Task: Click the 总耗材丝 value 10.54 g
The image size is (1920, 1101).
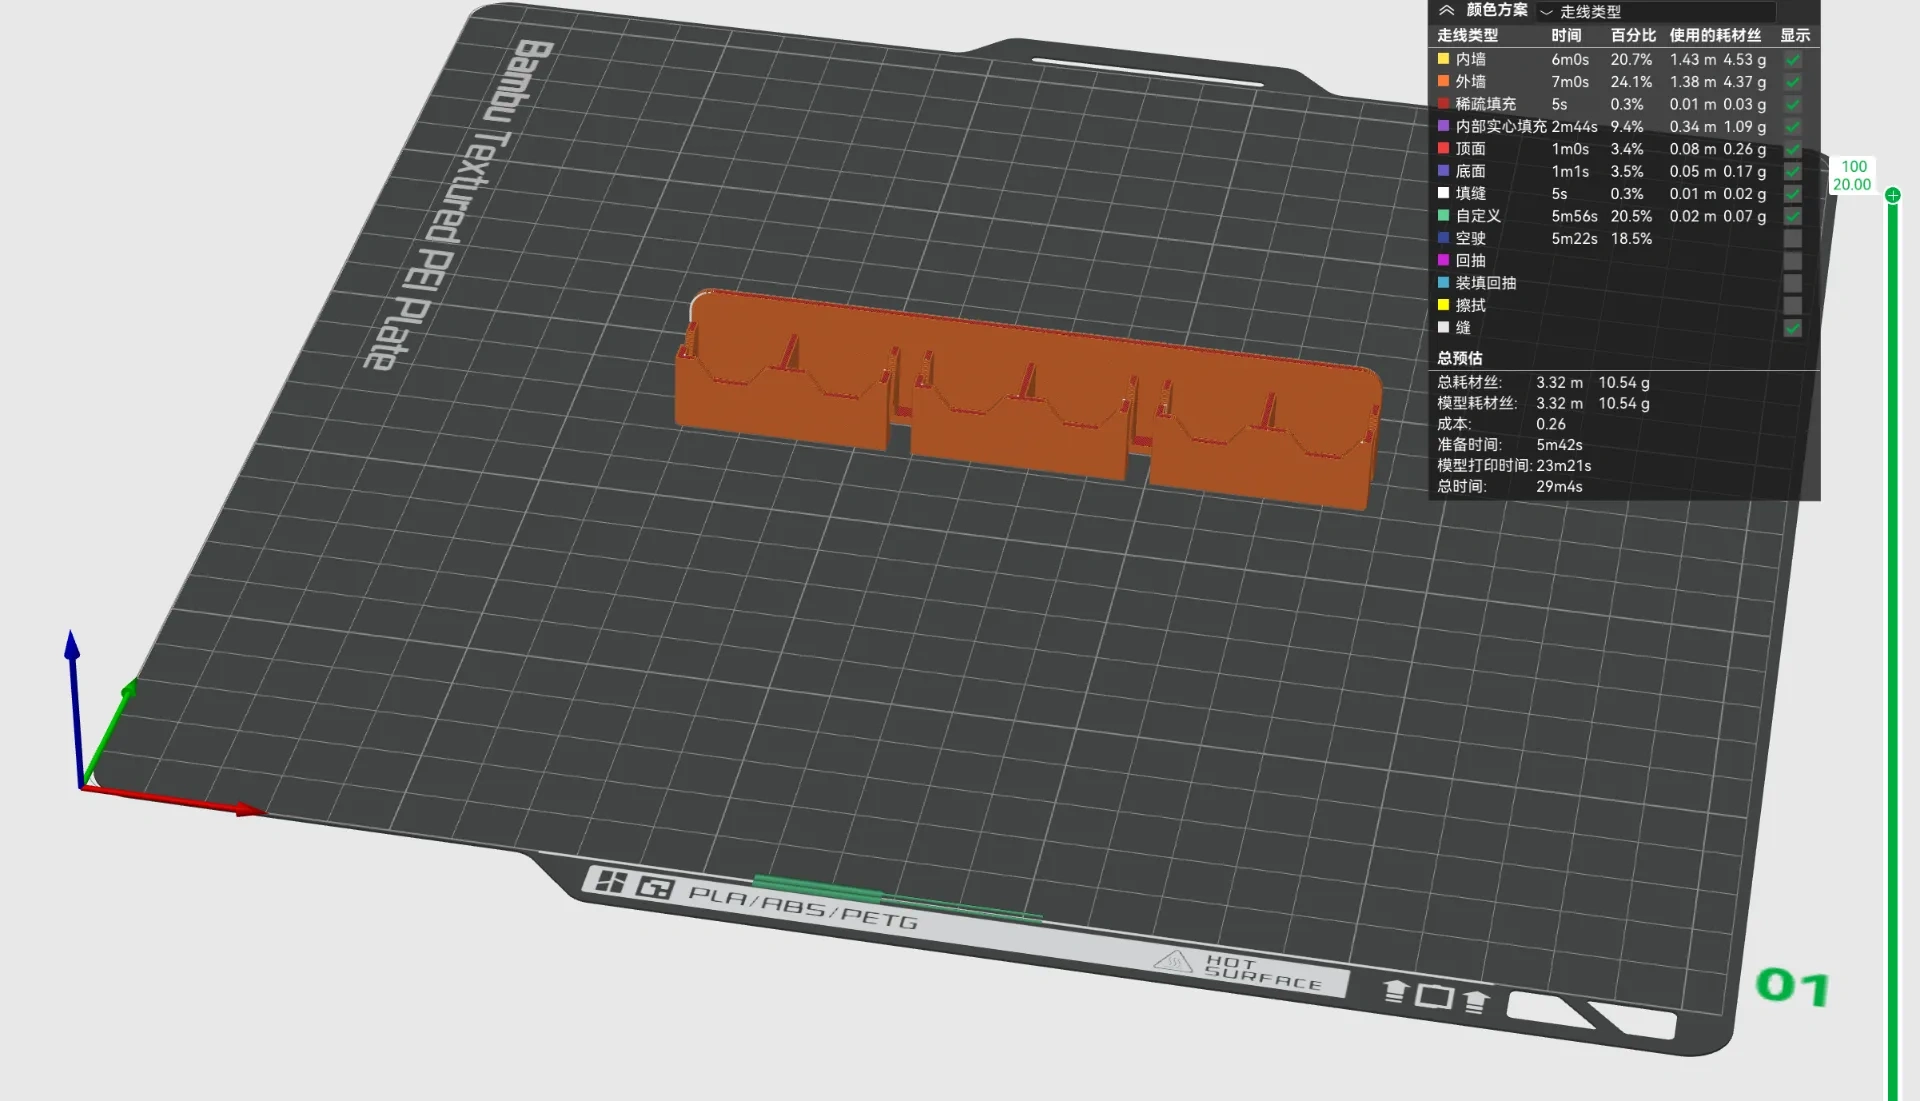Action: coord(1624,383)
